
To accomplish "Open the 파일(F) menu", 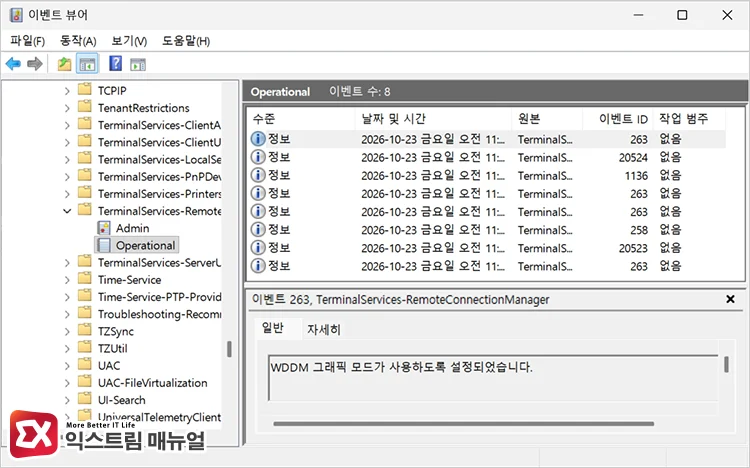I will [x=28, y=41].
